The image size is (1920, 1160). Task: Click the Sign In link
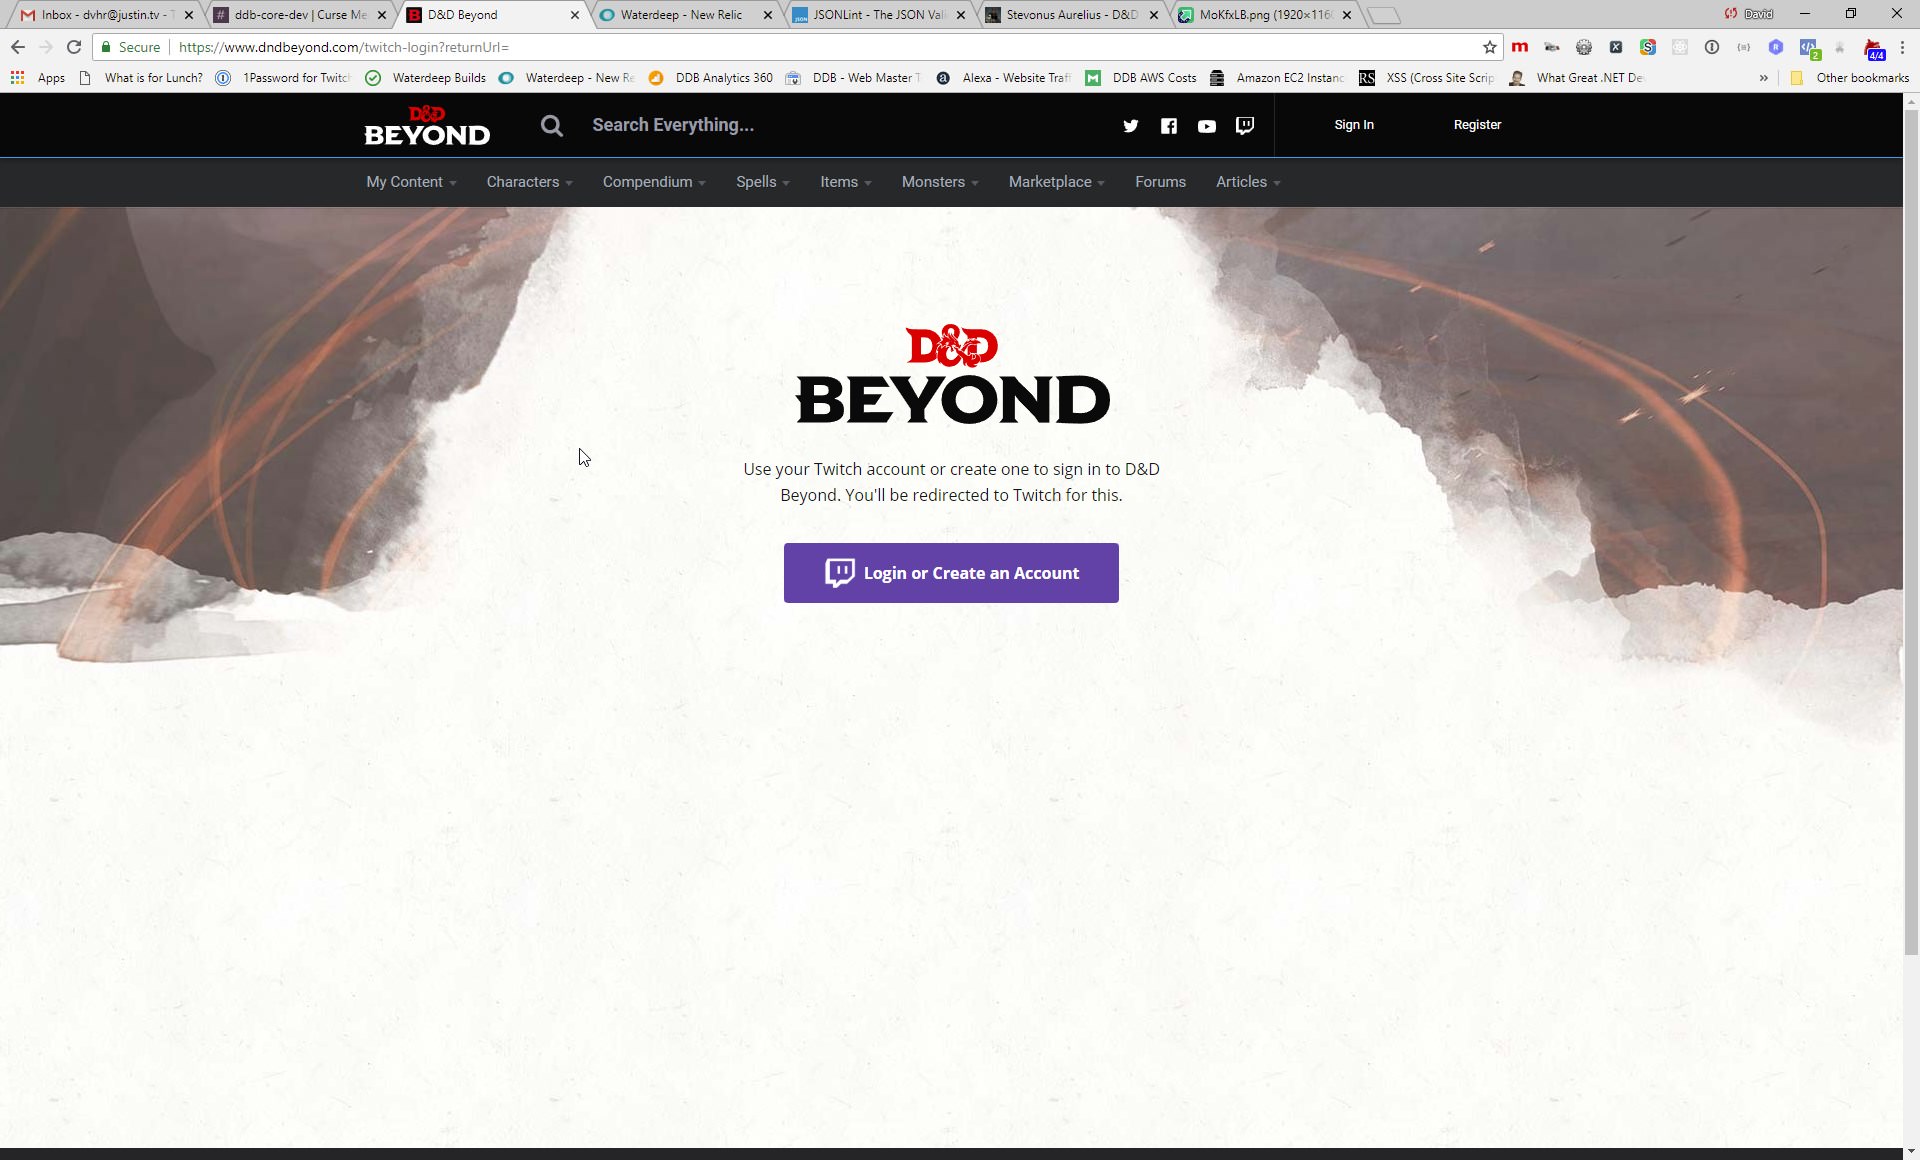pyautogui.click(x=1354, y=125)
